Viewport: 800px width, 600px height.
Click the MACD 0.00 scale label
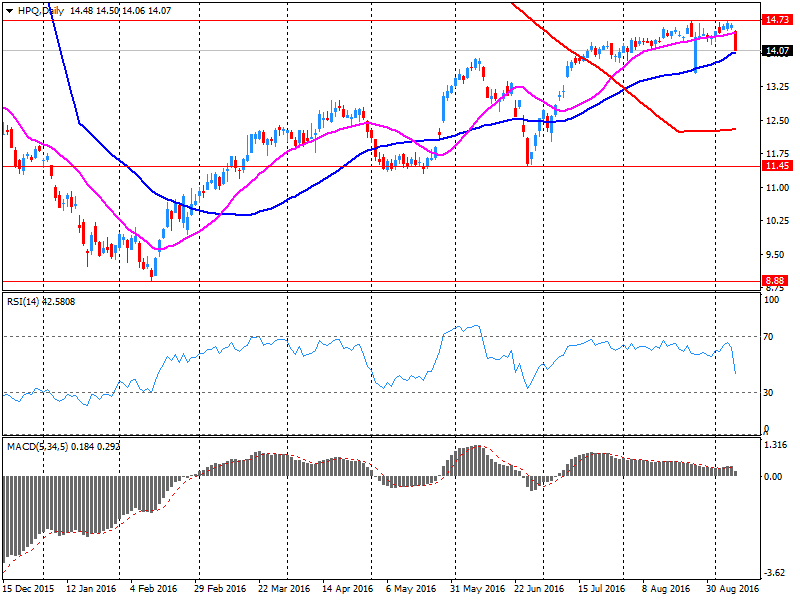(x=773, y=477)
